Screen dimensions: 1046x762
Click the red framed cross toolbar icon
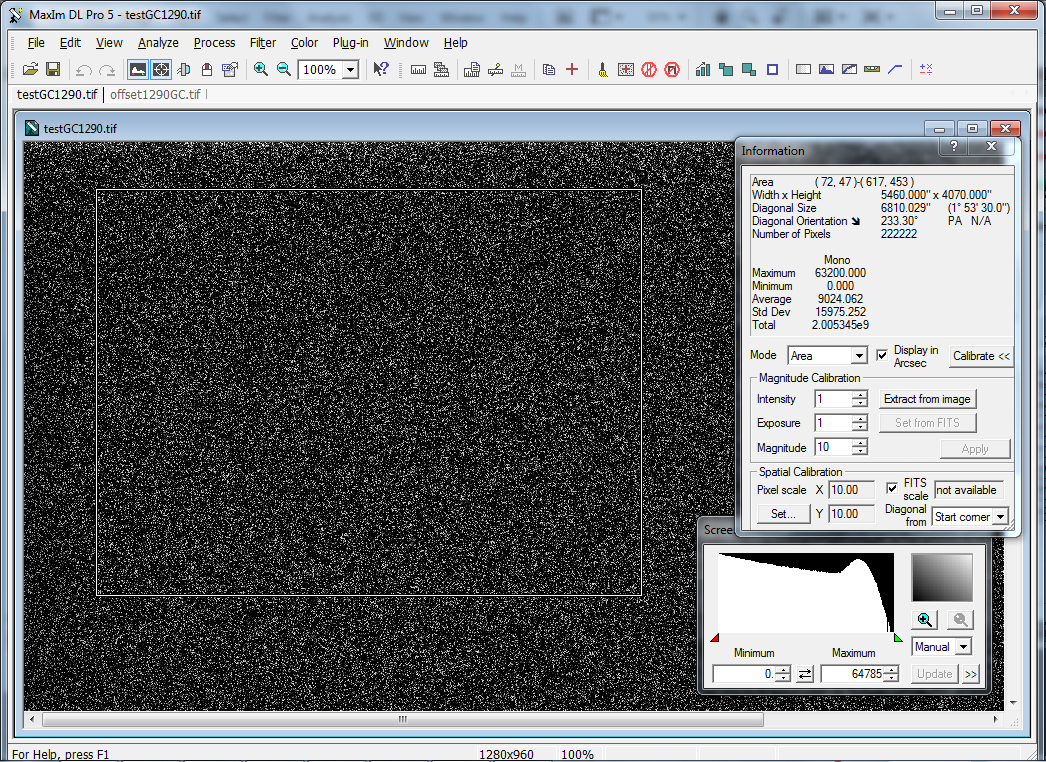[x=626, y=69]
